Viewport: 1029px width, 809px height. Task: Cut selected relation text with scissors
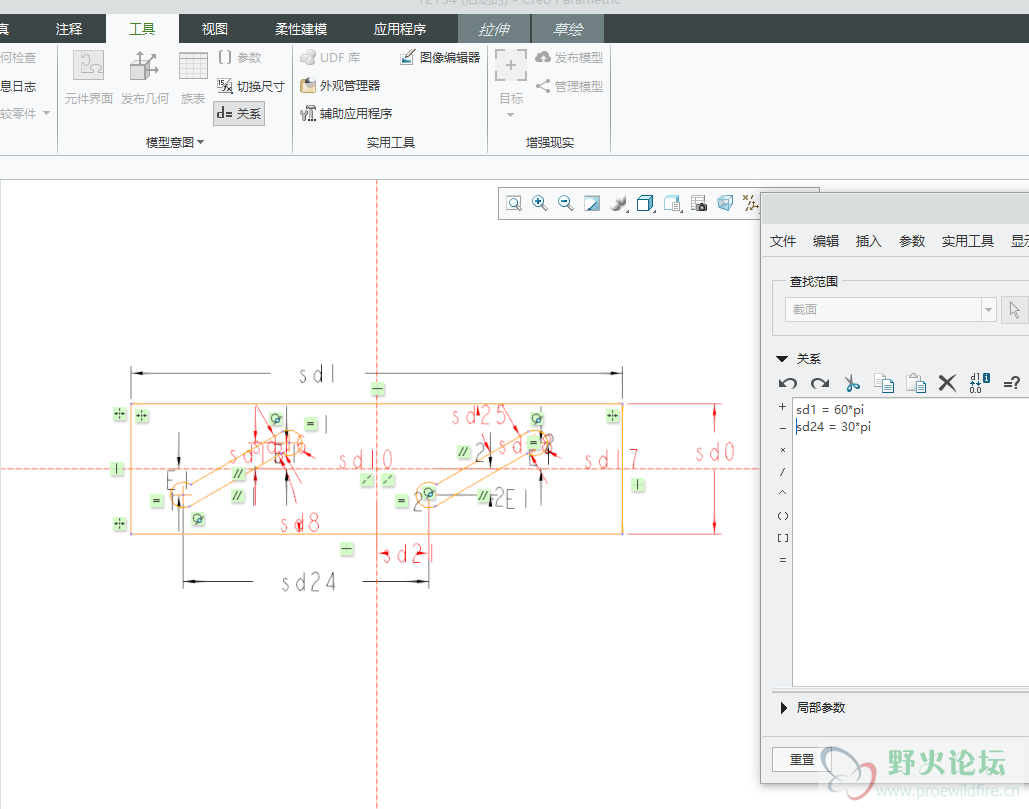coord(852,383)
